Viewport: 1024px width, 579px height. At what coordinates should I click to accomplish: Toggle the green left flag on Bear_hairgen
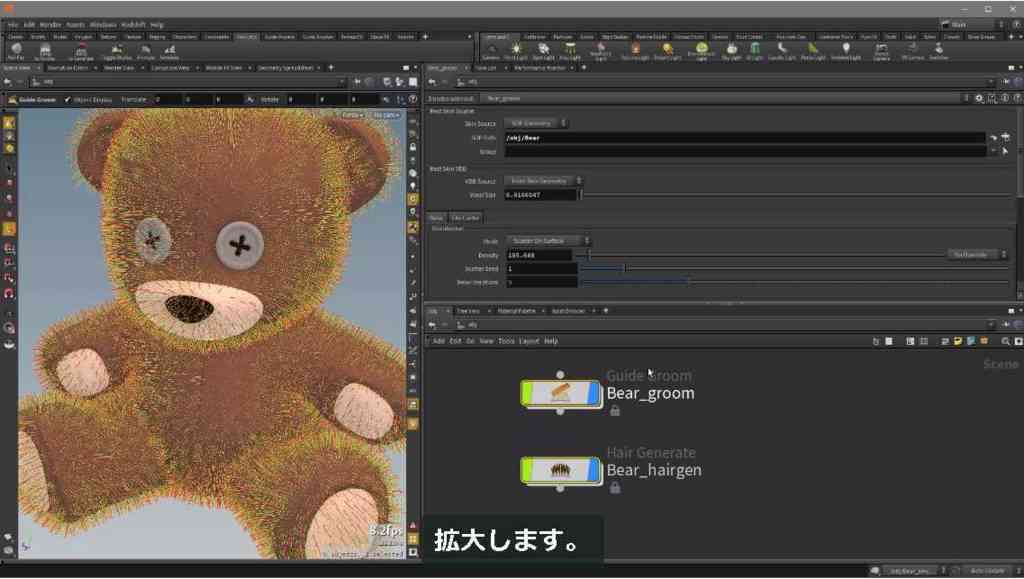pyautogui.click(x=528, y=471)
